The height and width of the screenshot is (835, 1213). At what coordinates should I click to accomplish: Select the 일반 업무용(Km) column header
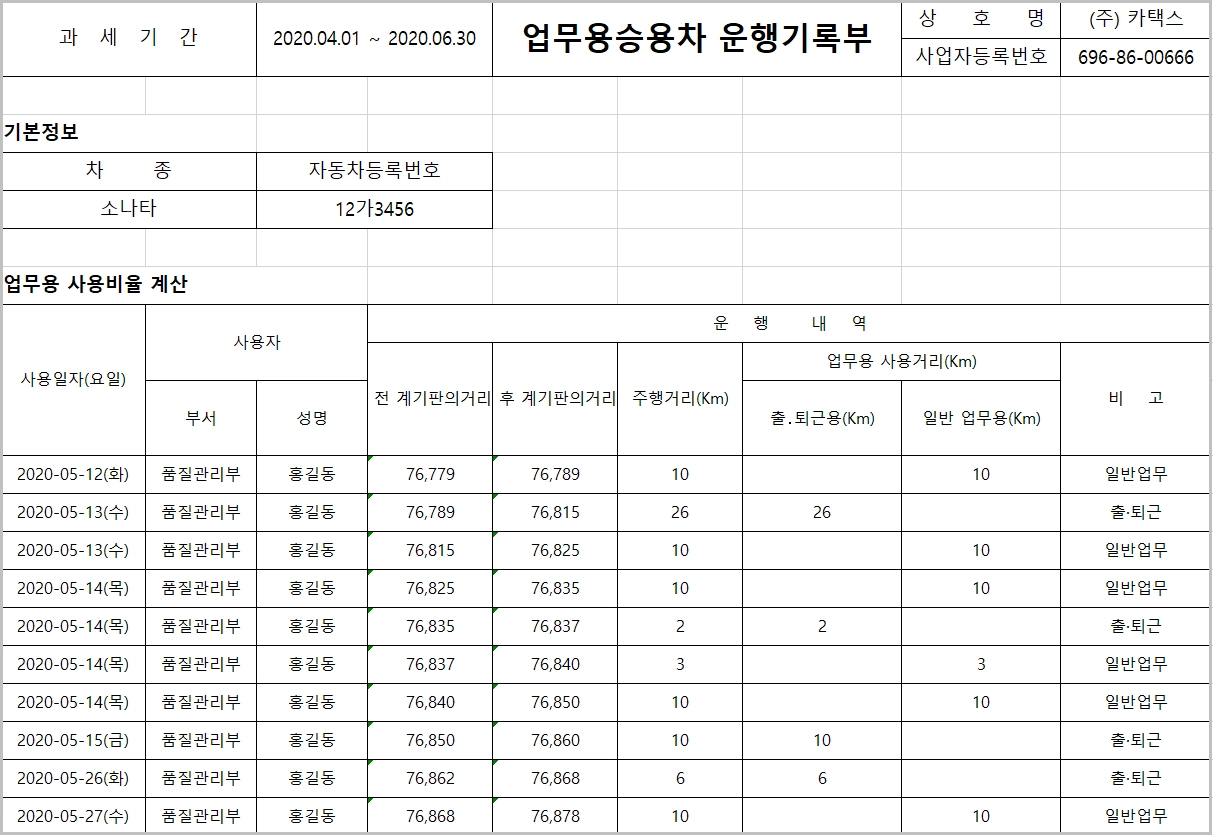[981, 418]
